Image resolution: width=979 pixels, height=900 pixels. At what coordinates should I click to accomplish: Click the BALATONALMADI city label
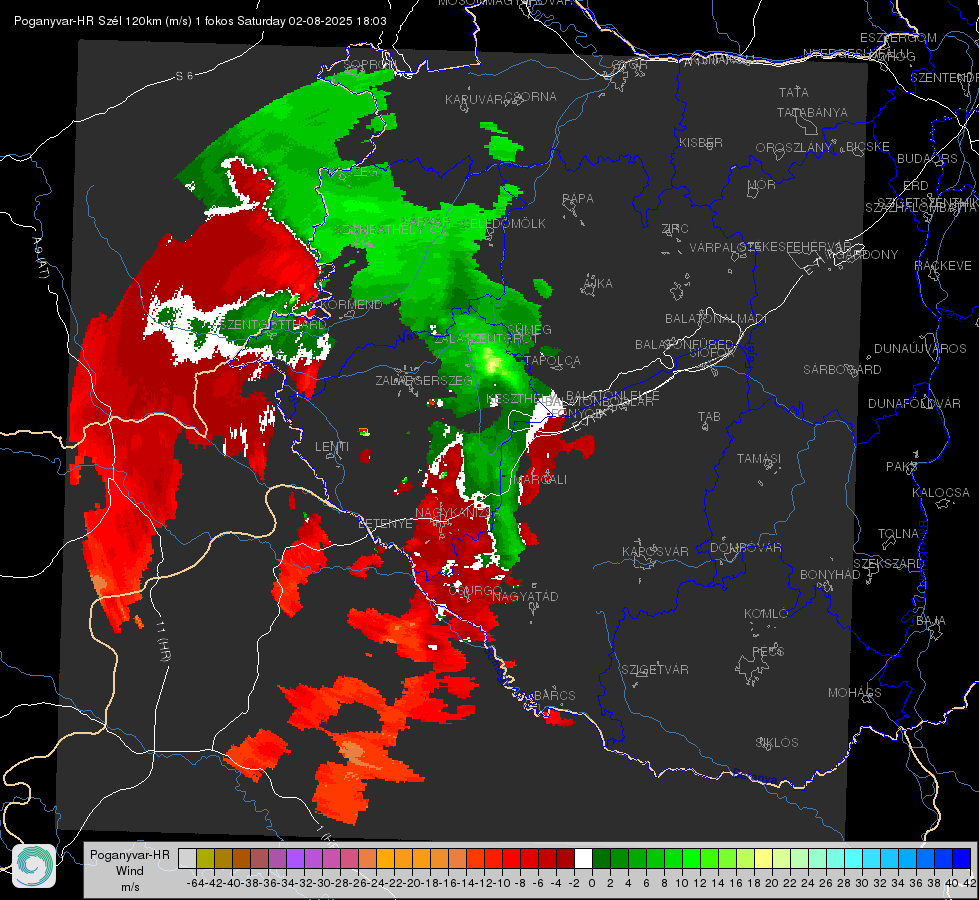(716, 319)
